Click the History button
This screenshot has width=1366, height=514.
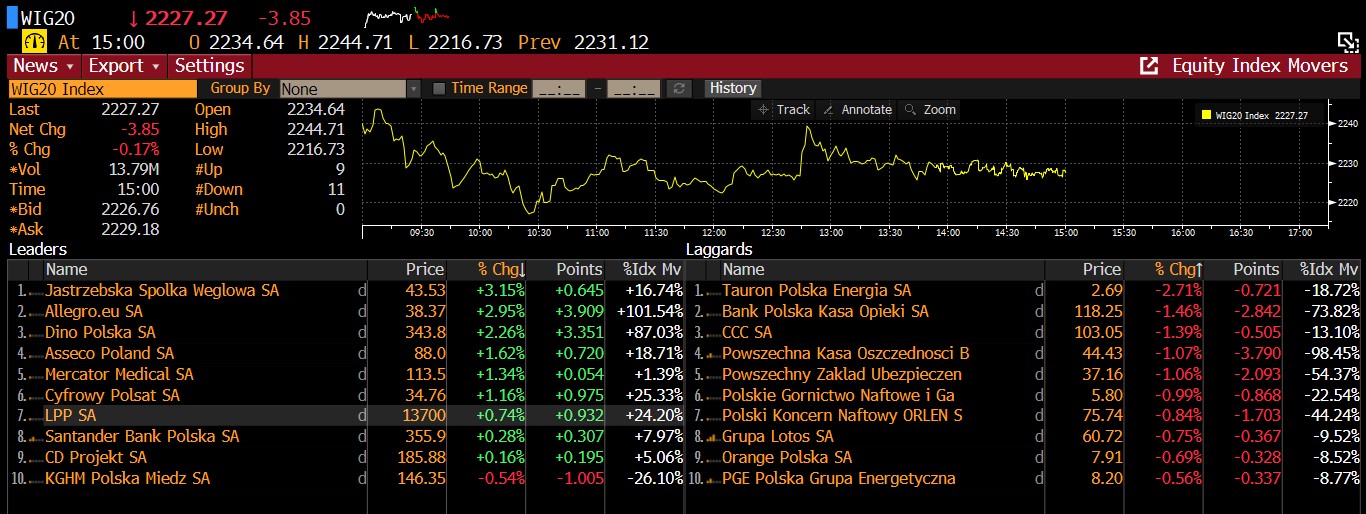[x=733, y=88]
